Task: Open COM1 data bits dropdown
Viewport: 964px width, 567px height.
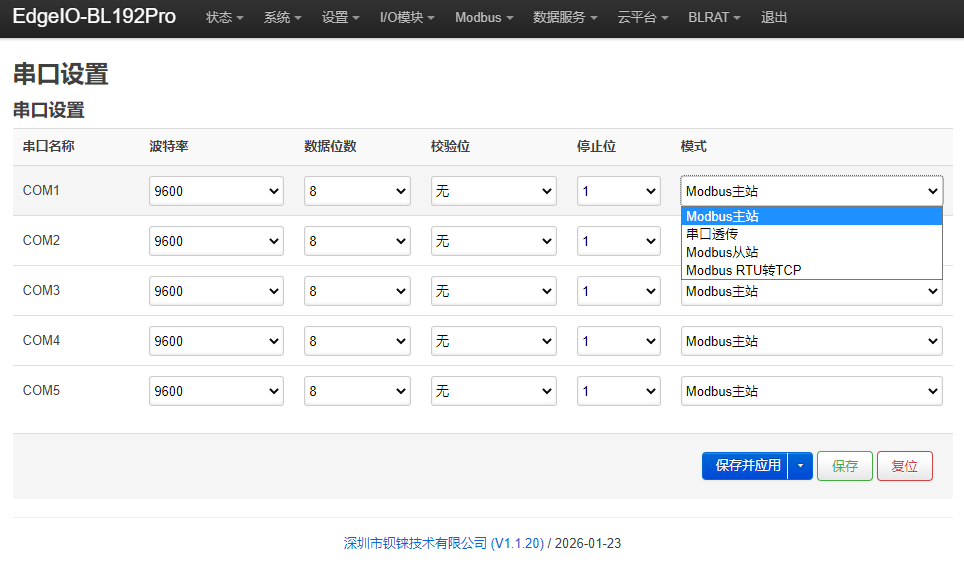Action: click(x=357, y=191)
